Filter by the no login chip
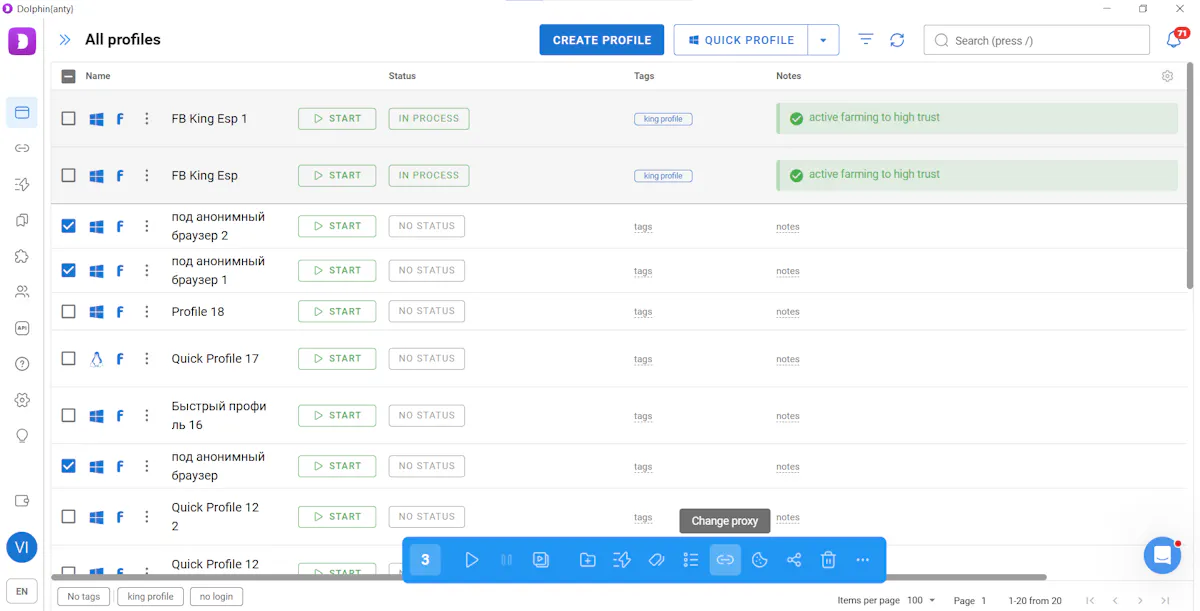 tap(216, 597)
